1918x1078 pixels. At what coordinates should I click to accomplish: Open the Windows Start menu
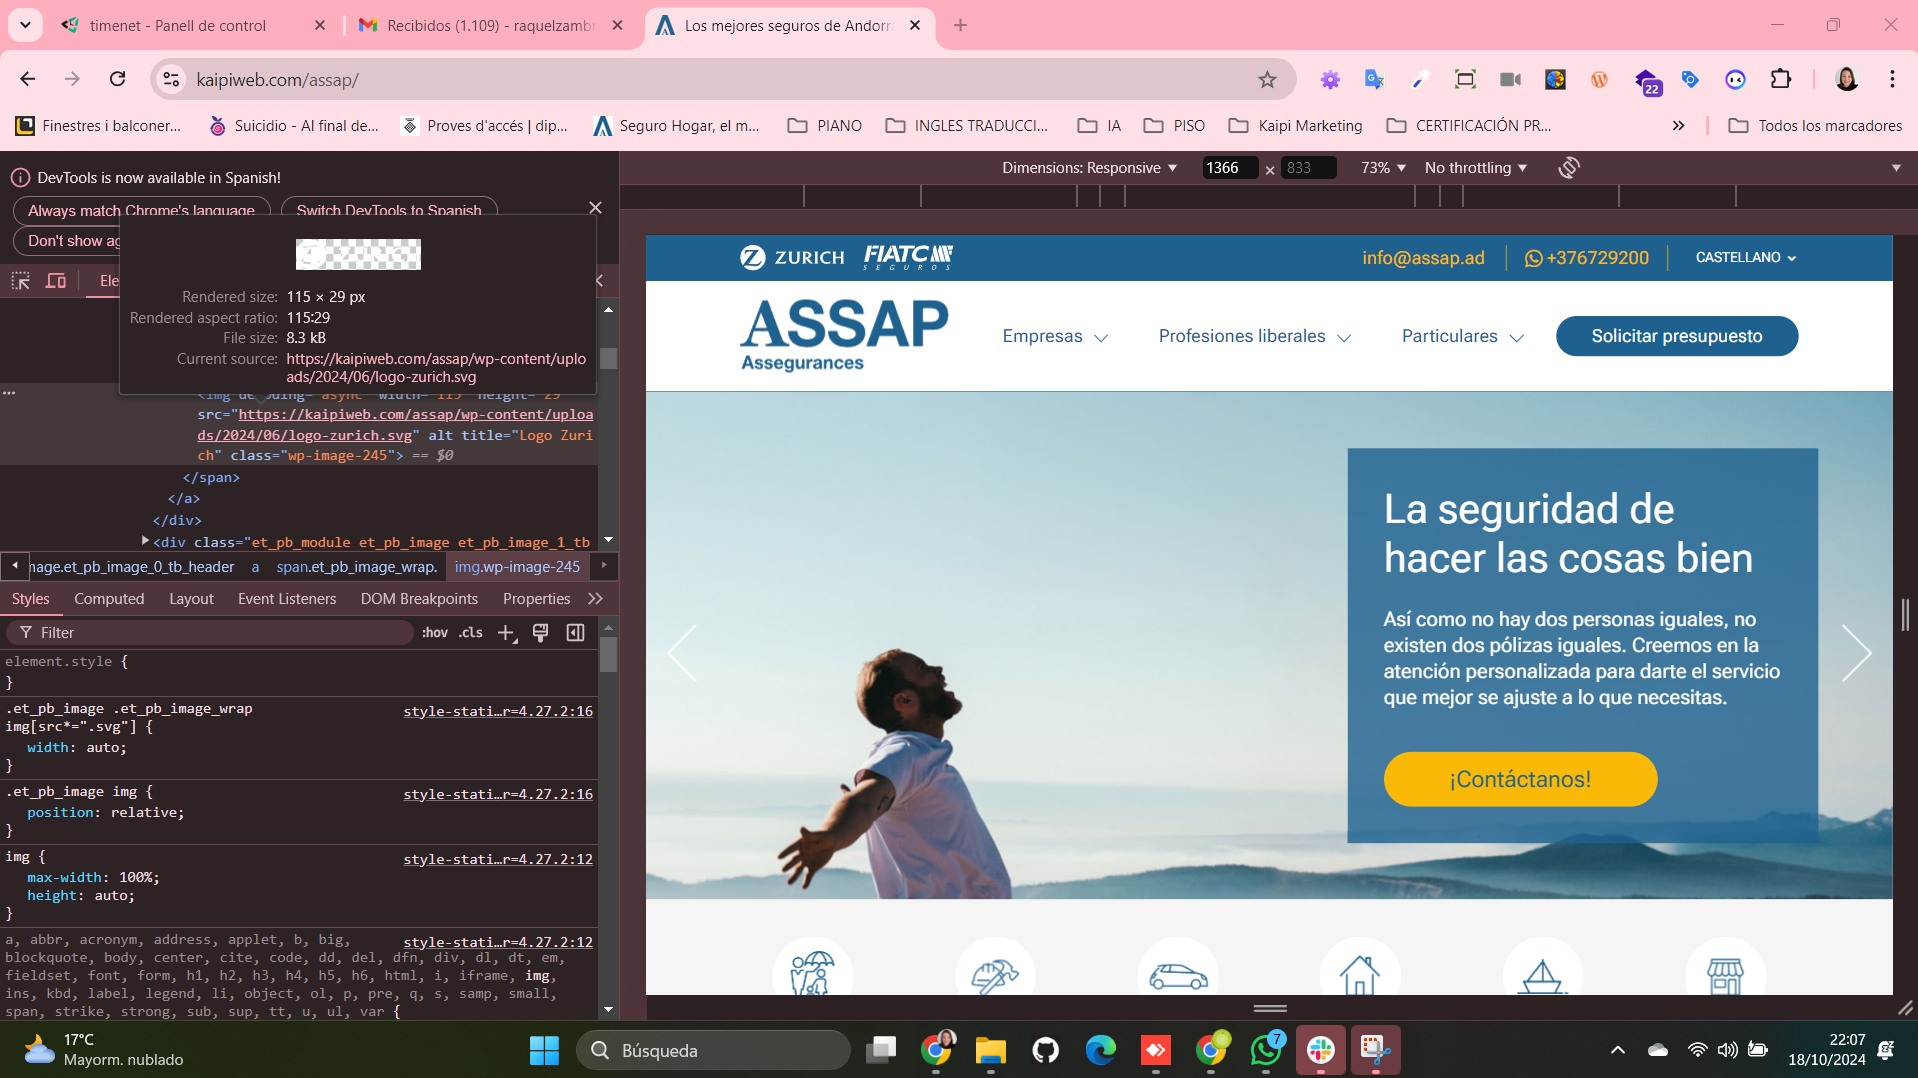[544, 1050]
